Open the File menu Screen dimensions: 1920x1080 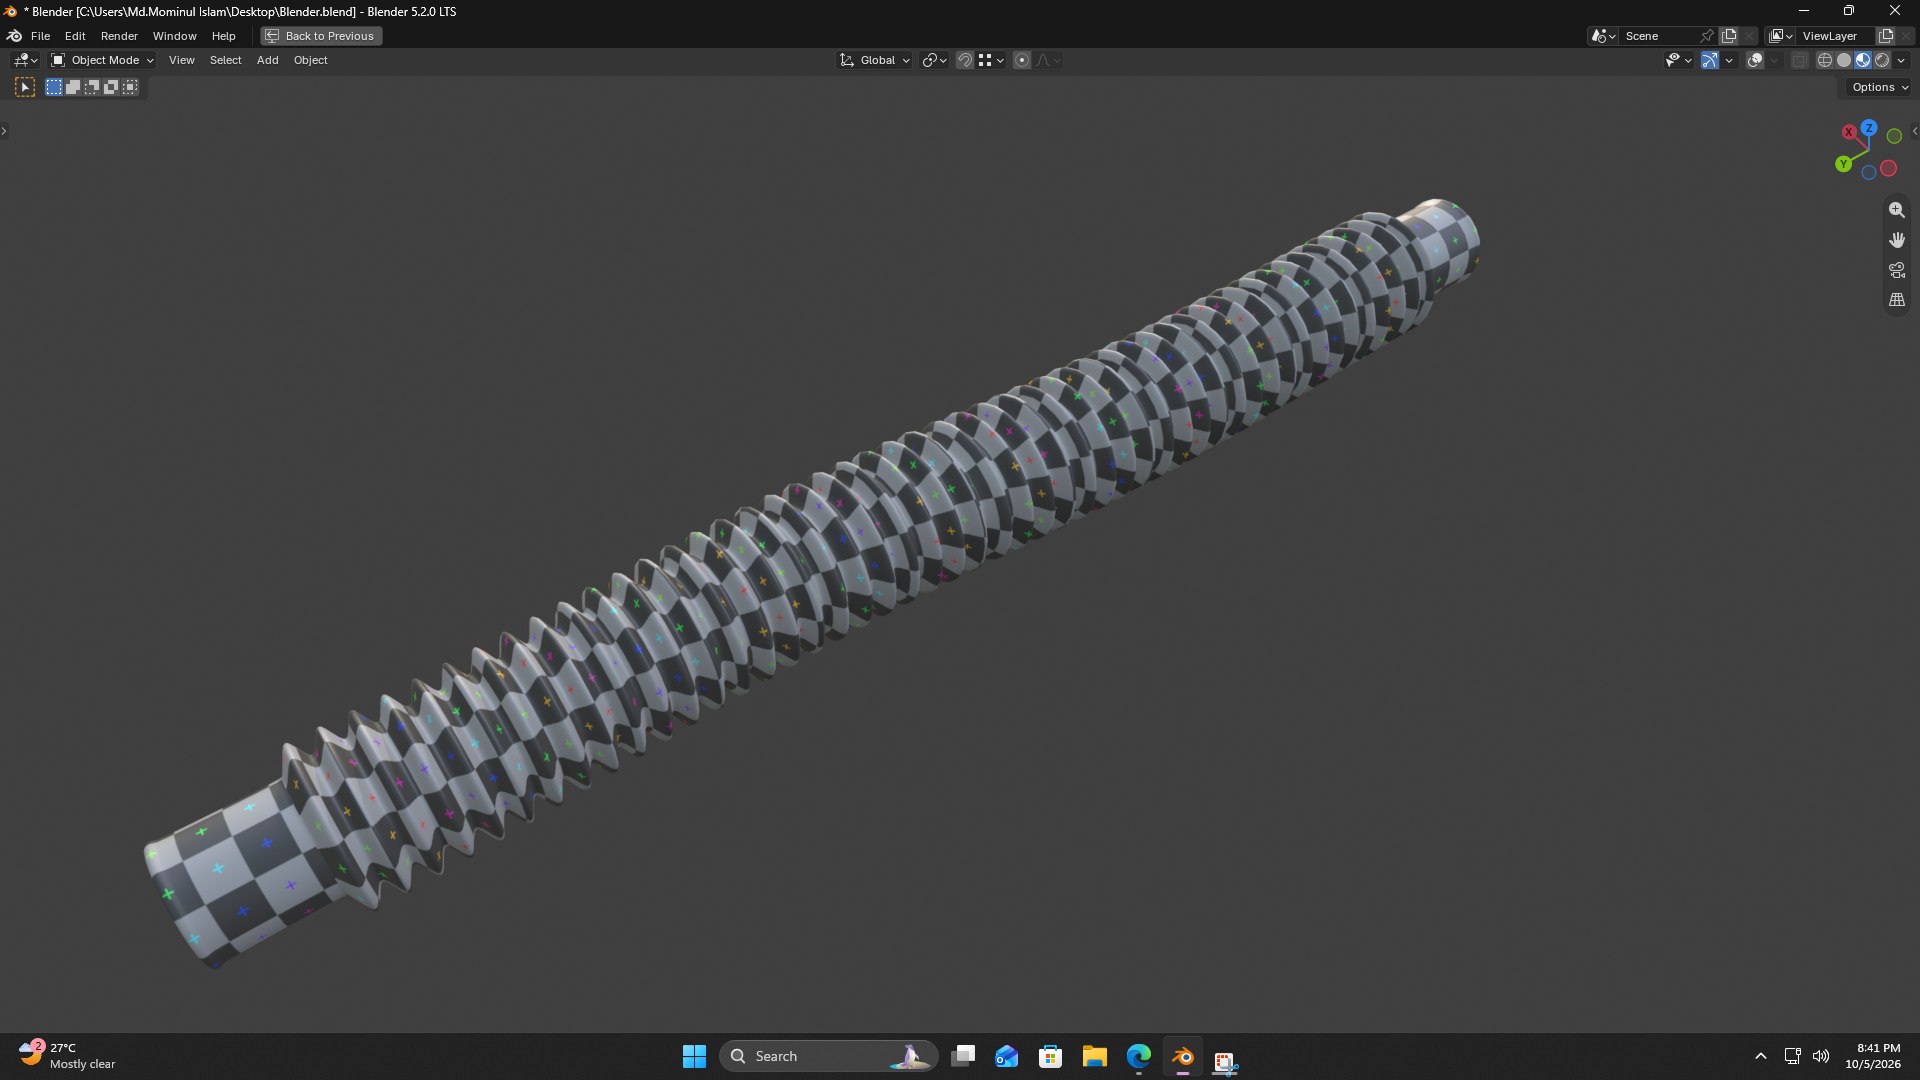tap(40, 36)
